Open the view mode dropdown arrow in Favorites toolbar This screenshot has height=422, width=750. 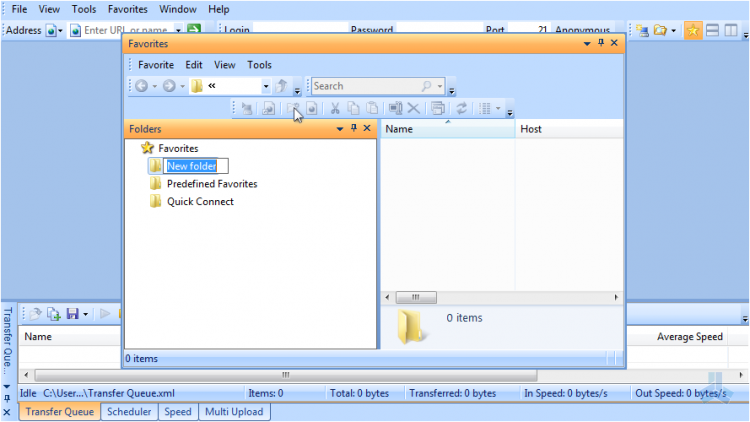498,108
